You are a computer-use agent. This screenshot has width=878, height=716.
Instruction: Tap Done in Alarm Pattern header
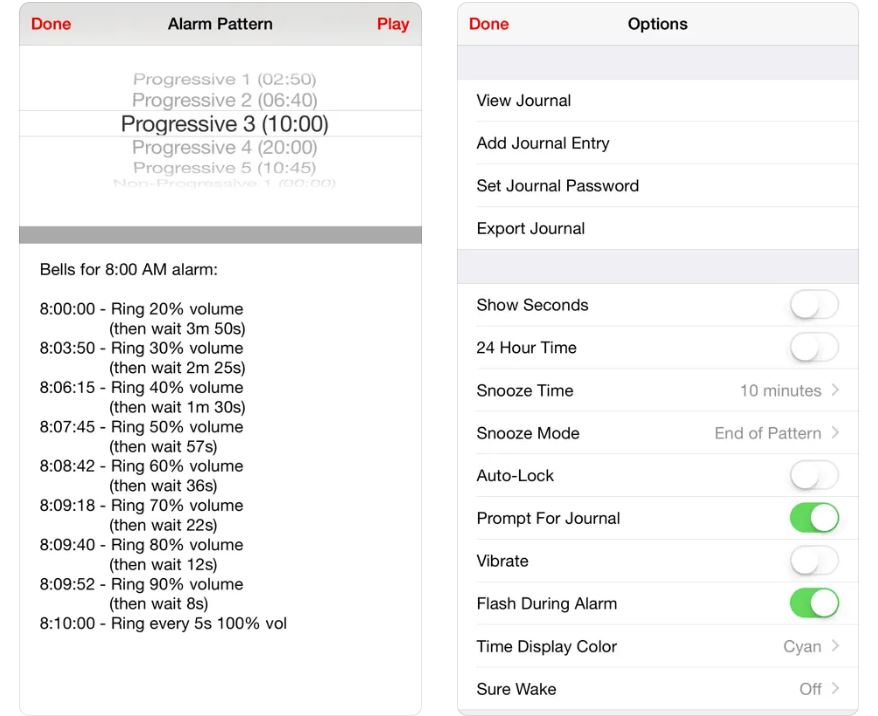51,24
